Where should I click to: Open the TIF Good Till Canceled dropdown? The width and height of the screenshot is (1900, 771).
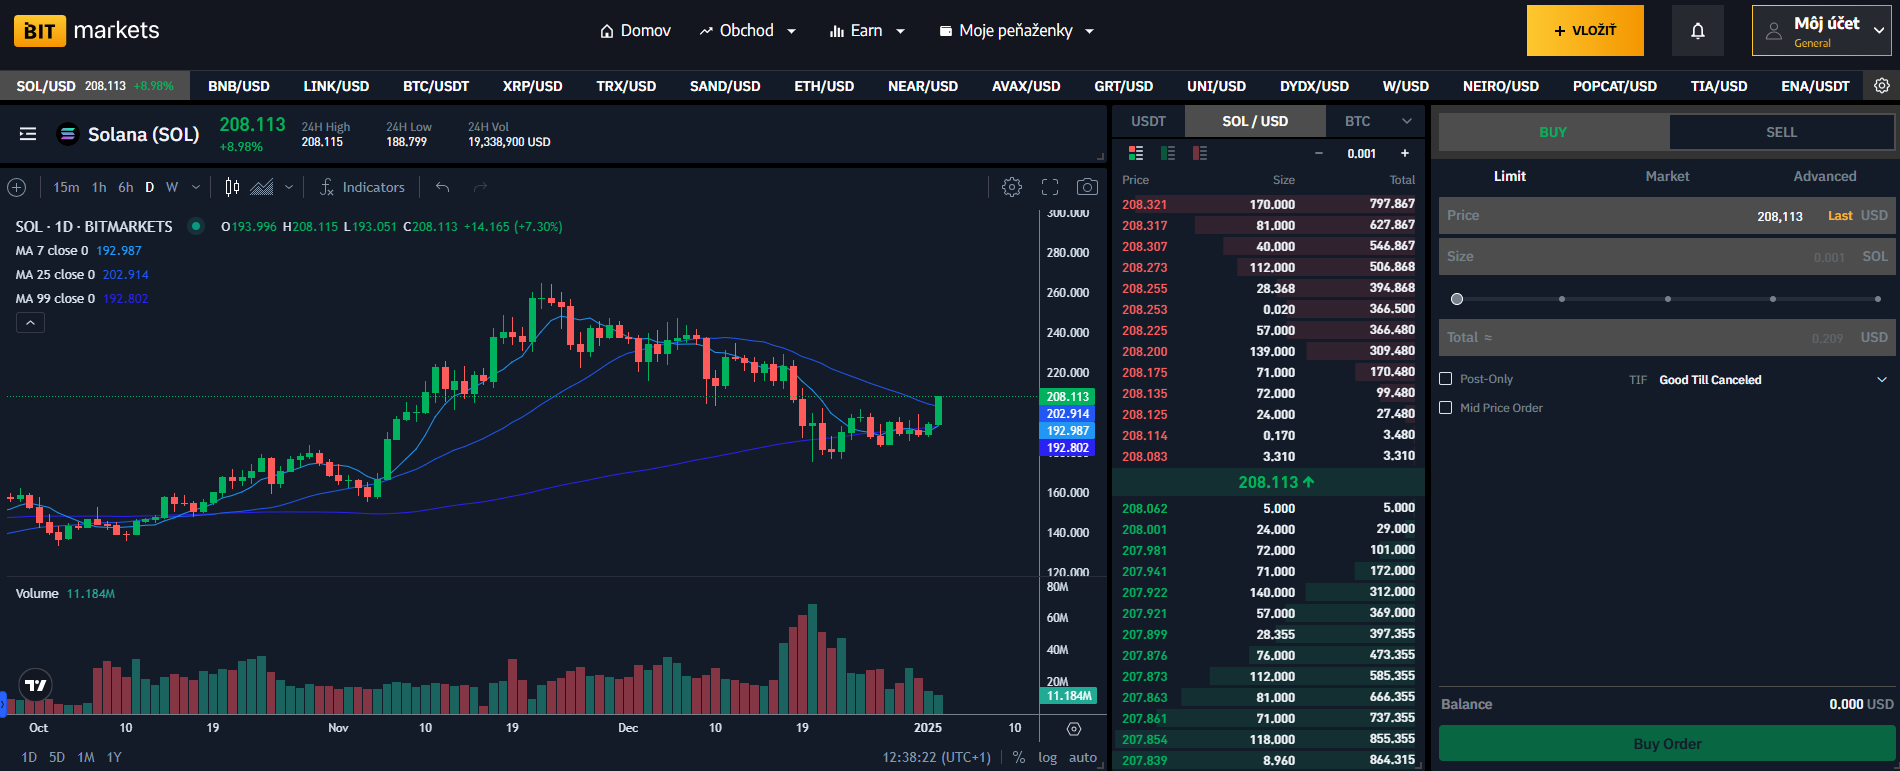[x=1773, y=380]
